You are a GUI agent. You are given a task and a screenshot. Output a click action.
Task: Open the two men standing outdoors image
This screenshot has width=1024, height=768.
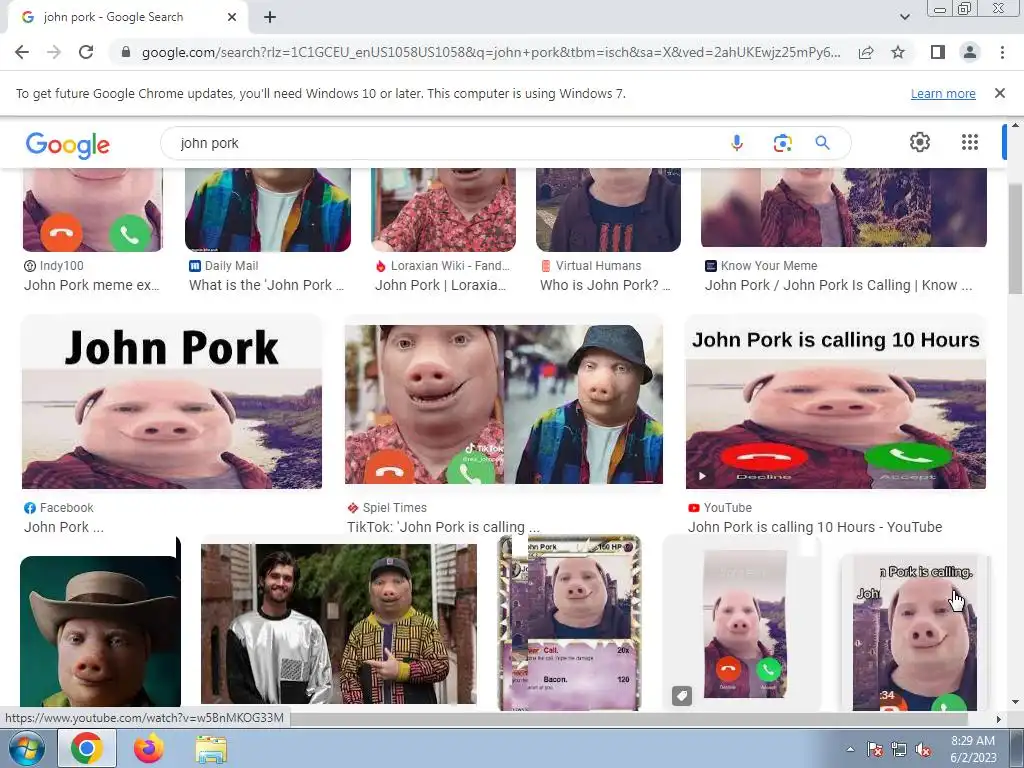coord(339,624)
